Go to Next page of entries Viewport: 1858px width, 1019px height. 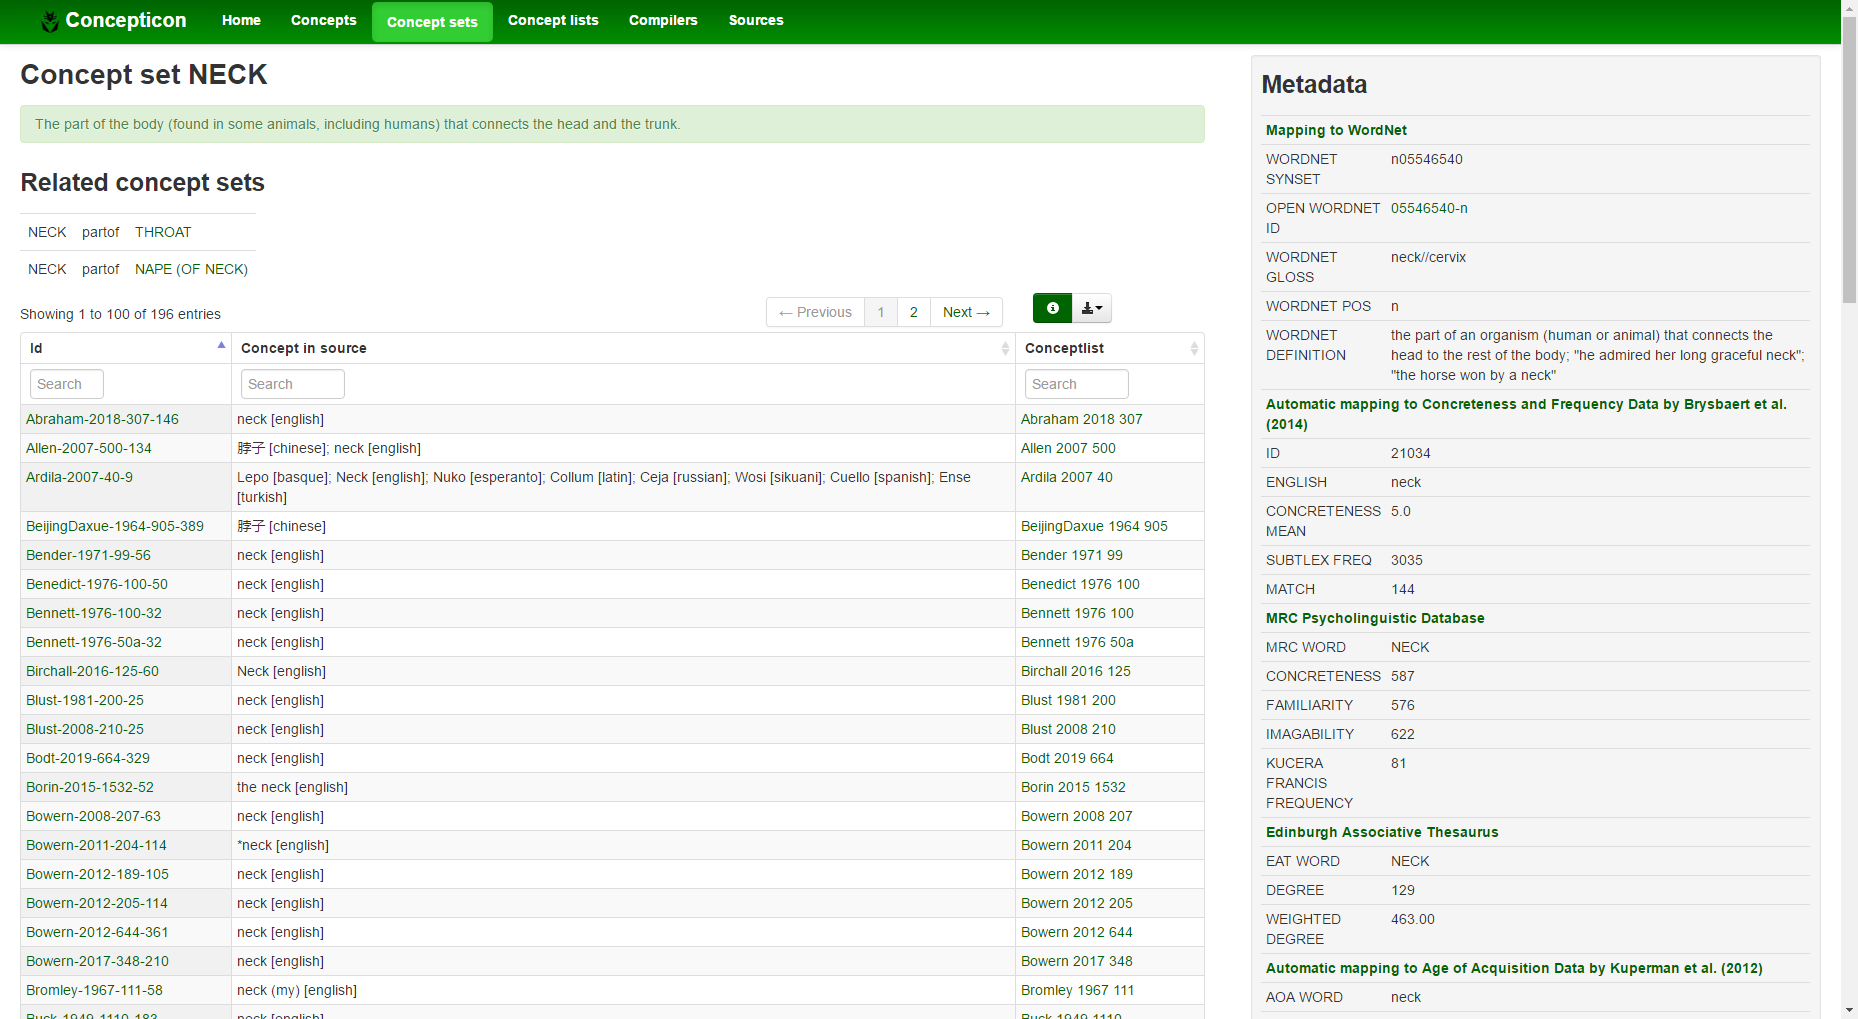point(966,312)
